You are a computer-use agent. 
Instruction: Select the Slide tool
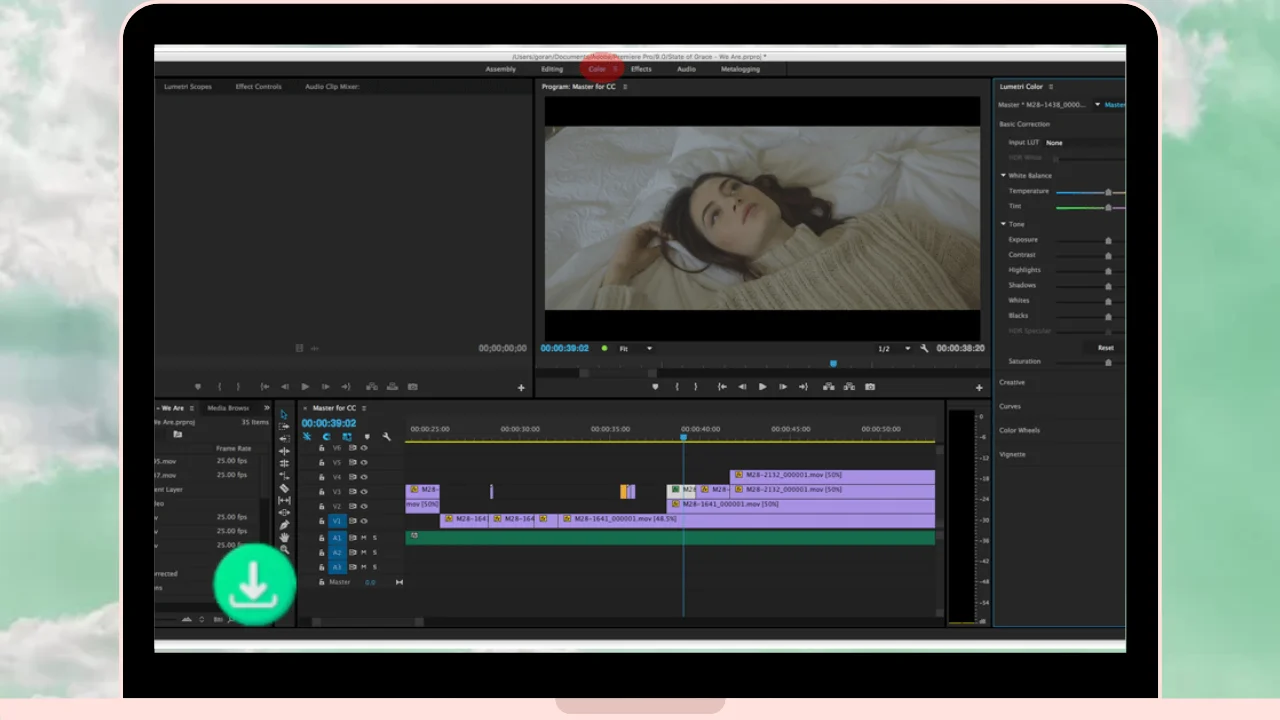[x=284, y=512]
